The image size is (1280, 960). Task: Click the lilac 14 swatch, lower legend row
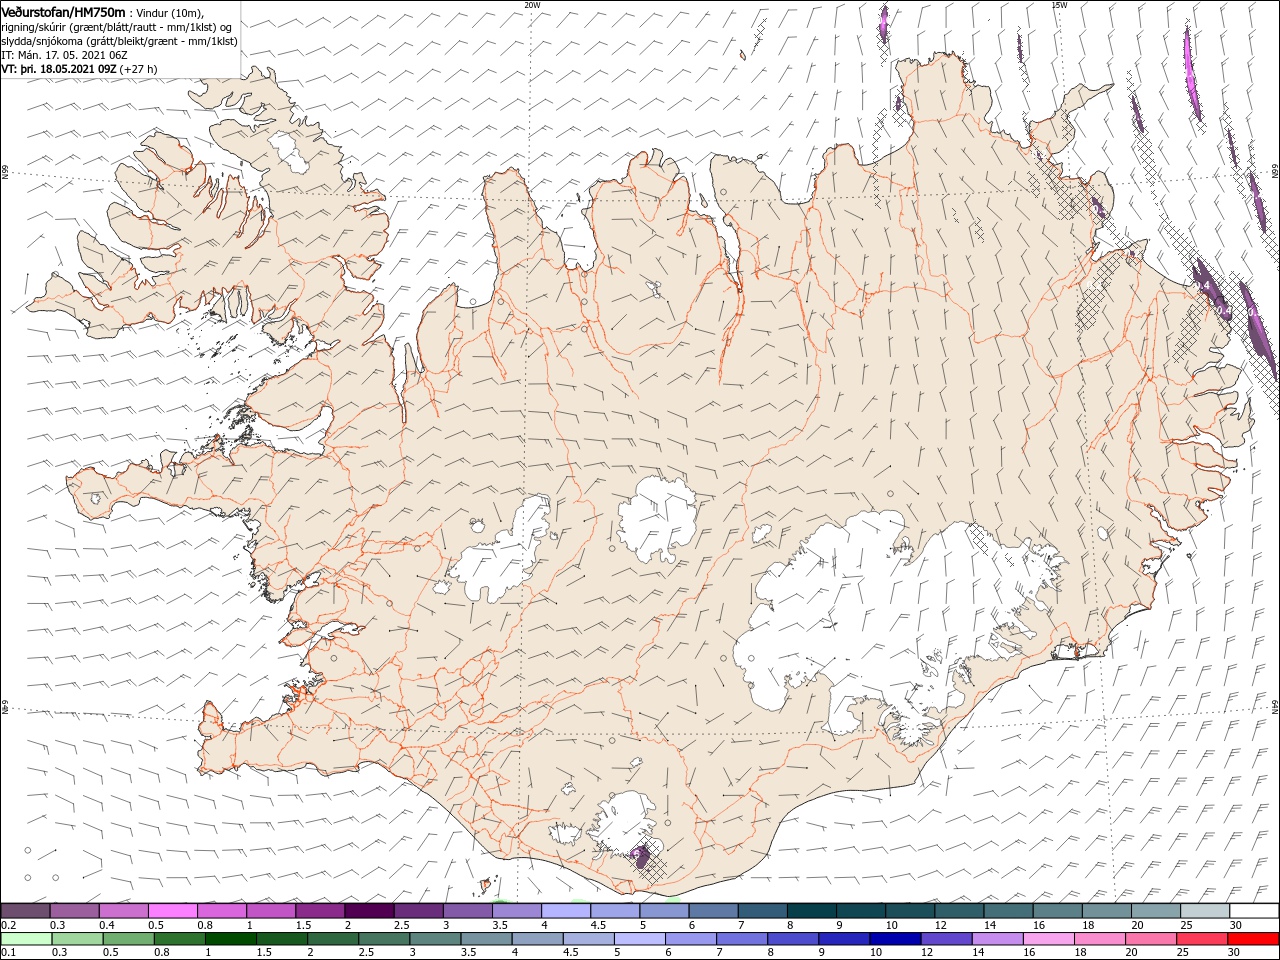pyautogui.click(x=997, y=939)
